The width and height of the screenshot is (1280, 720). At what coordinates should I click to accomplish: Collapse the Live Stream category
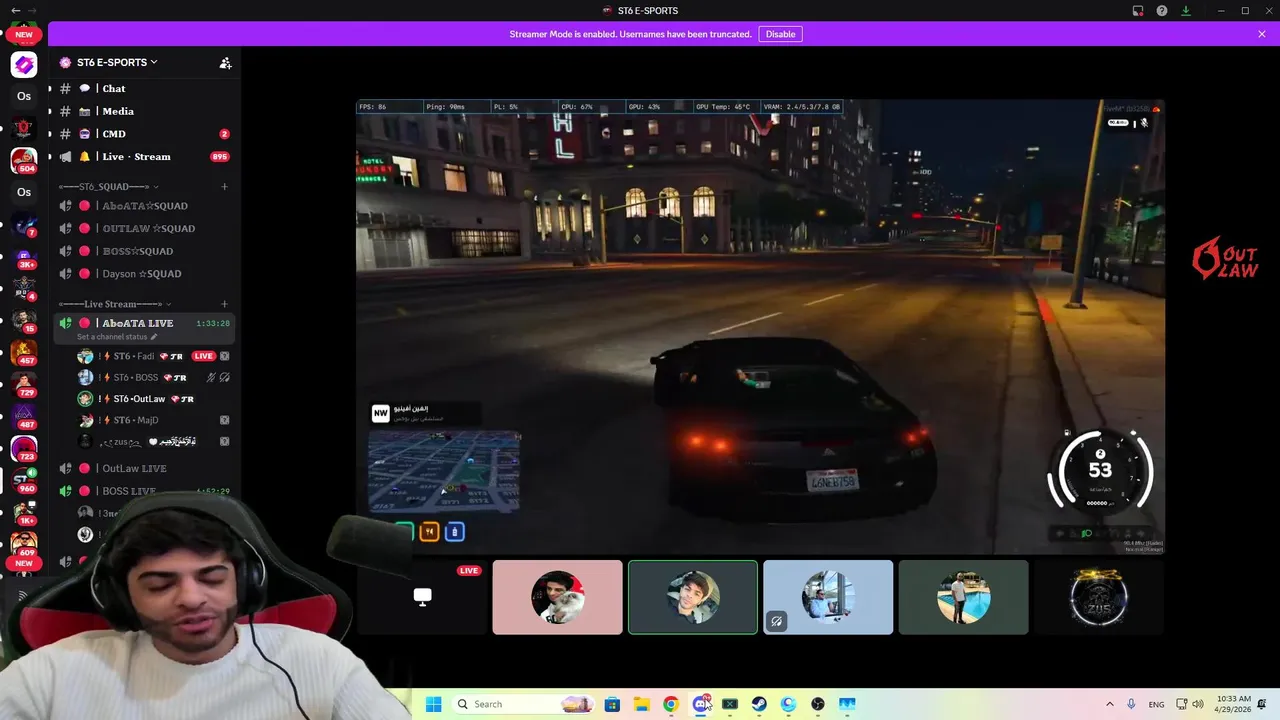[x=115, y=304]
